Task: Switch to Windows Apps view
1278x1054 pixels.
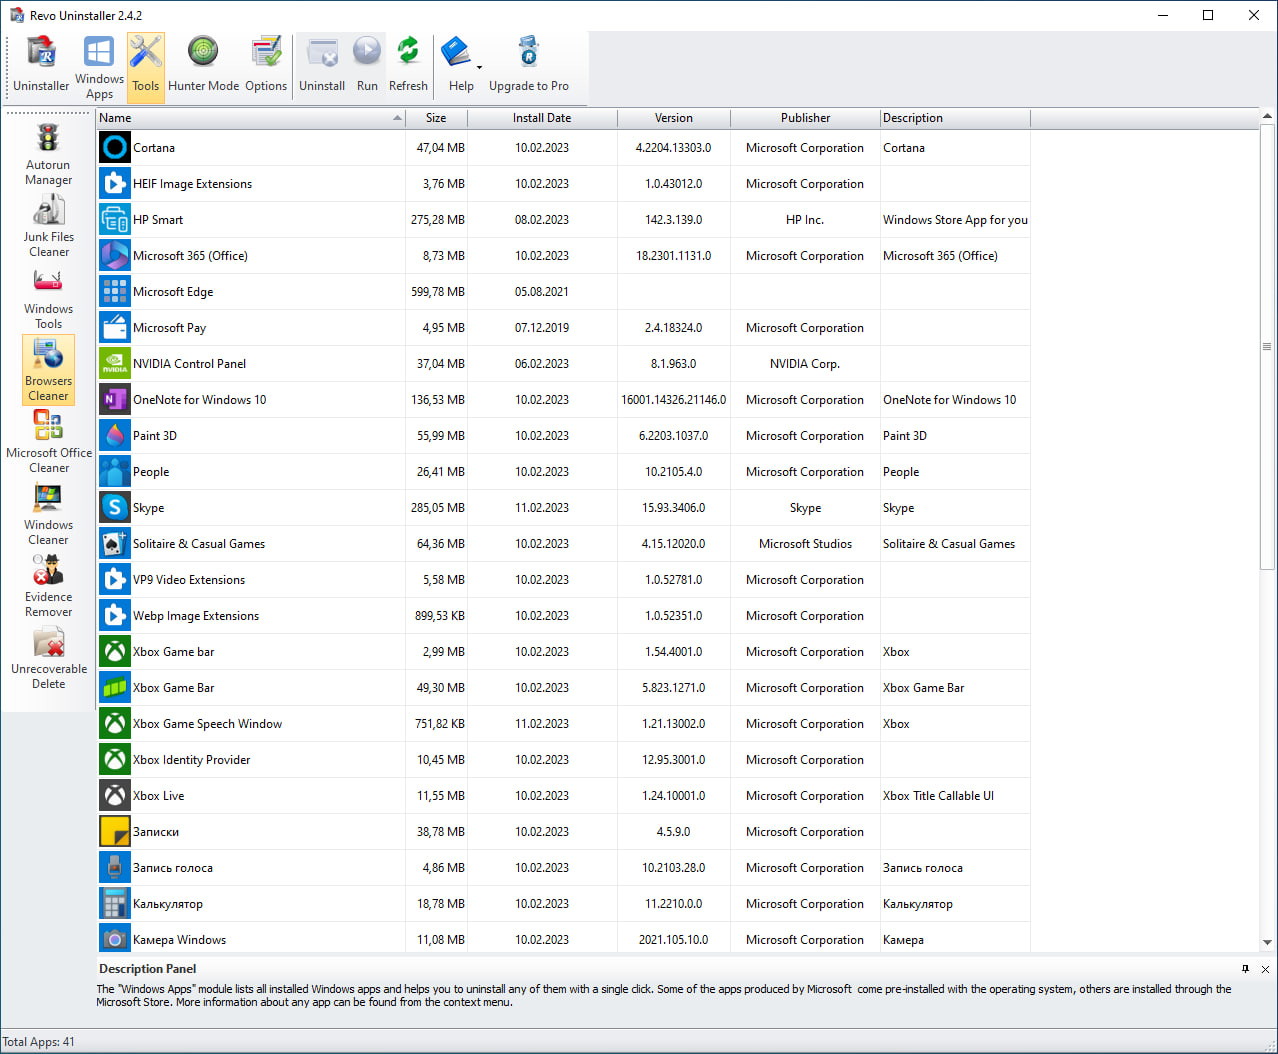Action: click(x=99, y=66)
